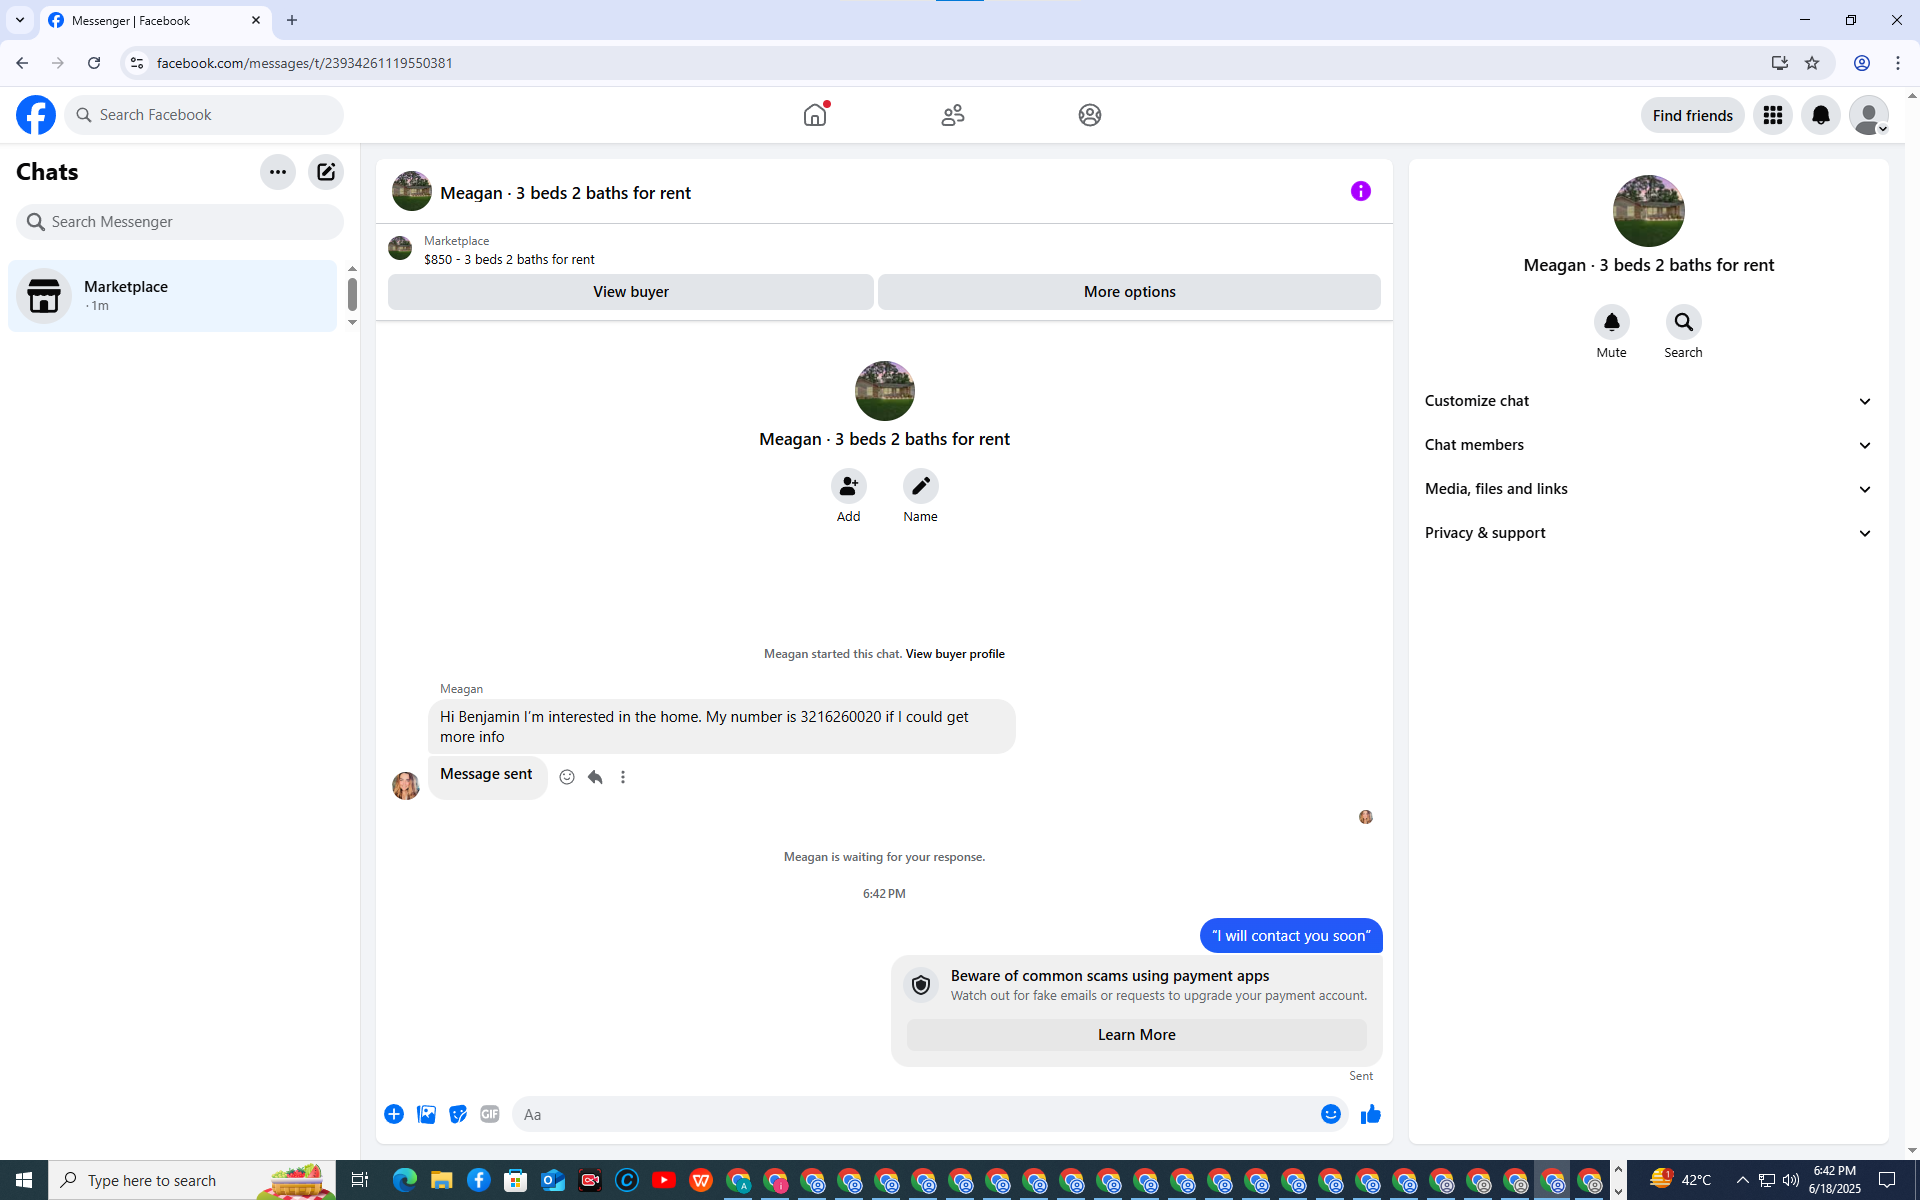Focus the Search Messenger field
The height and width of the screenshot is (1200, 1920).
(x=180, y=222)
